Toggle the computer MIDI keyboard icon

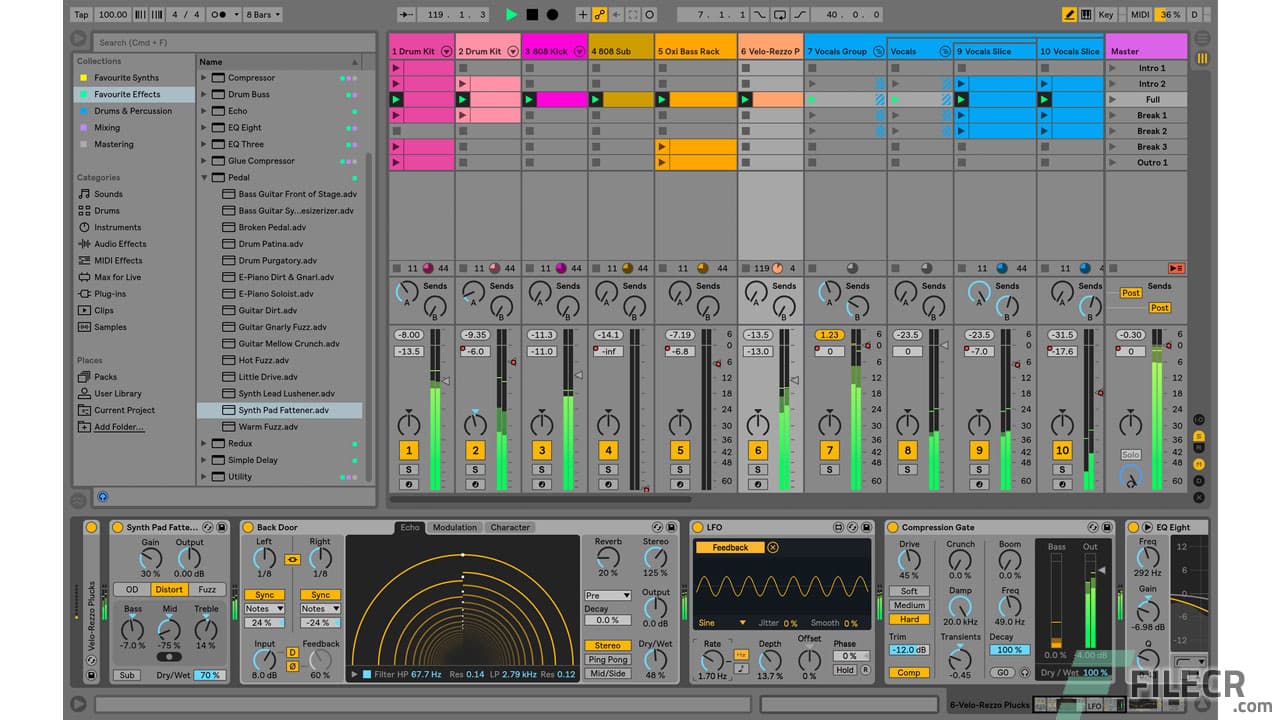(1086, 14)
